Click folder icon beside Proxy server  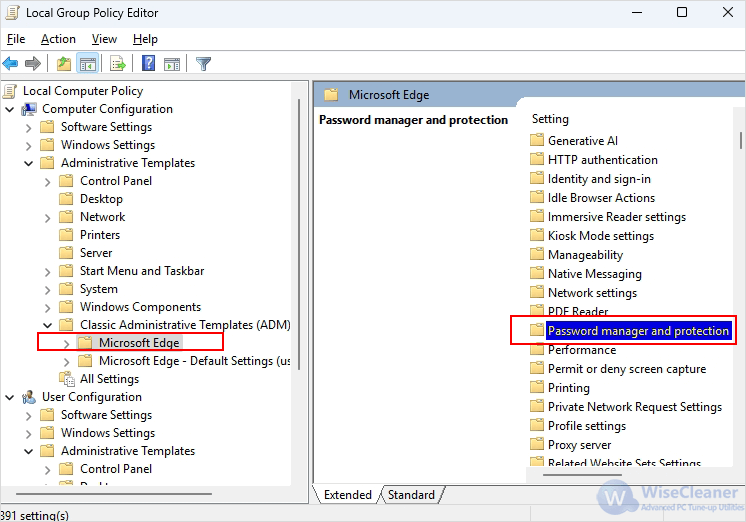click(x=537, y=444)
